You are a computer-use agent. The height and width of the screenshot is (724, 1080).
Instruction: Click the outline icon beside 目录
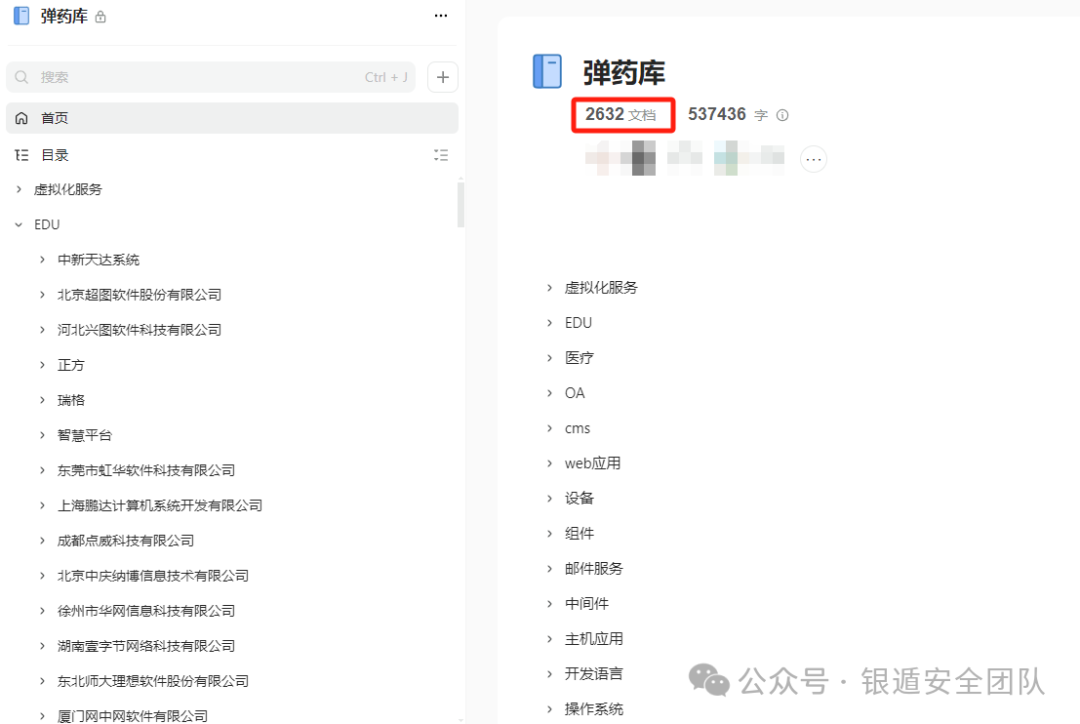click(22, 155)
